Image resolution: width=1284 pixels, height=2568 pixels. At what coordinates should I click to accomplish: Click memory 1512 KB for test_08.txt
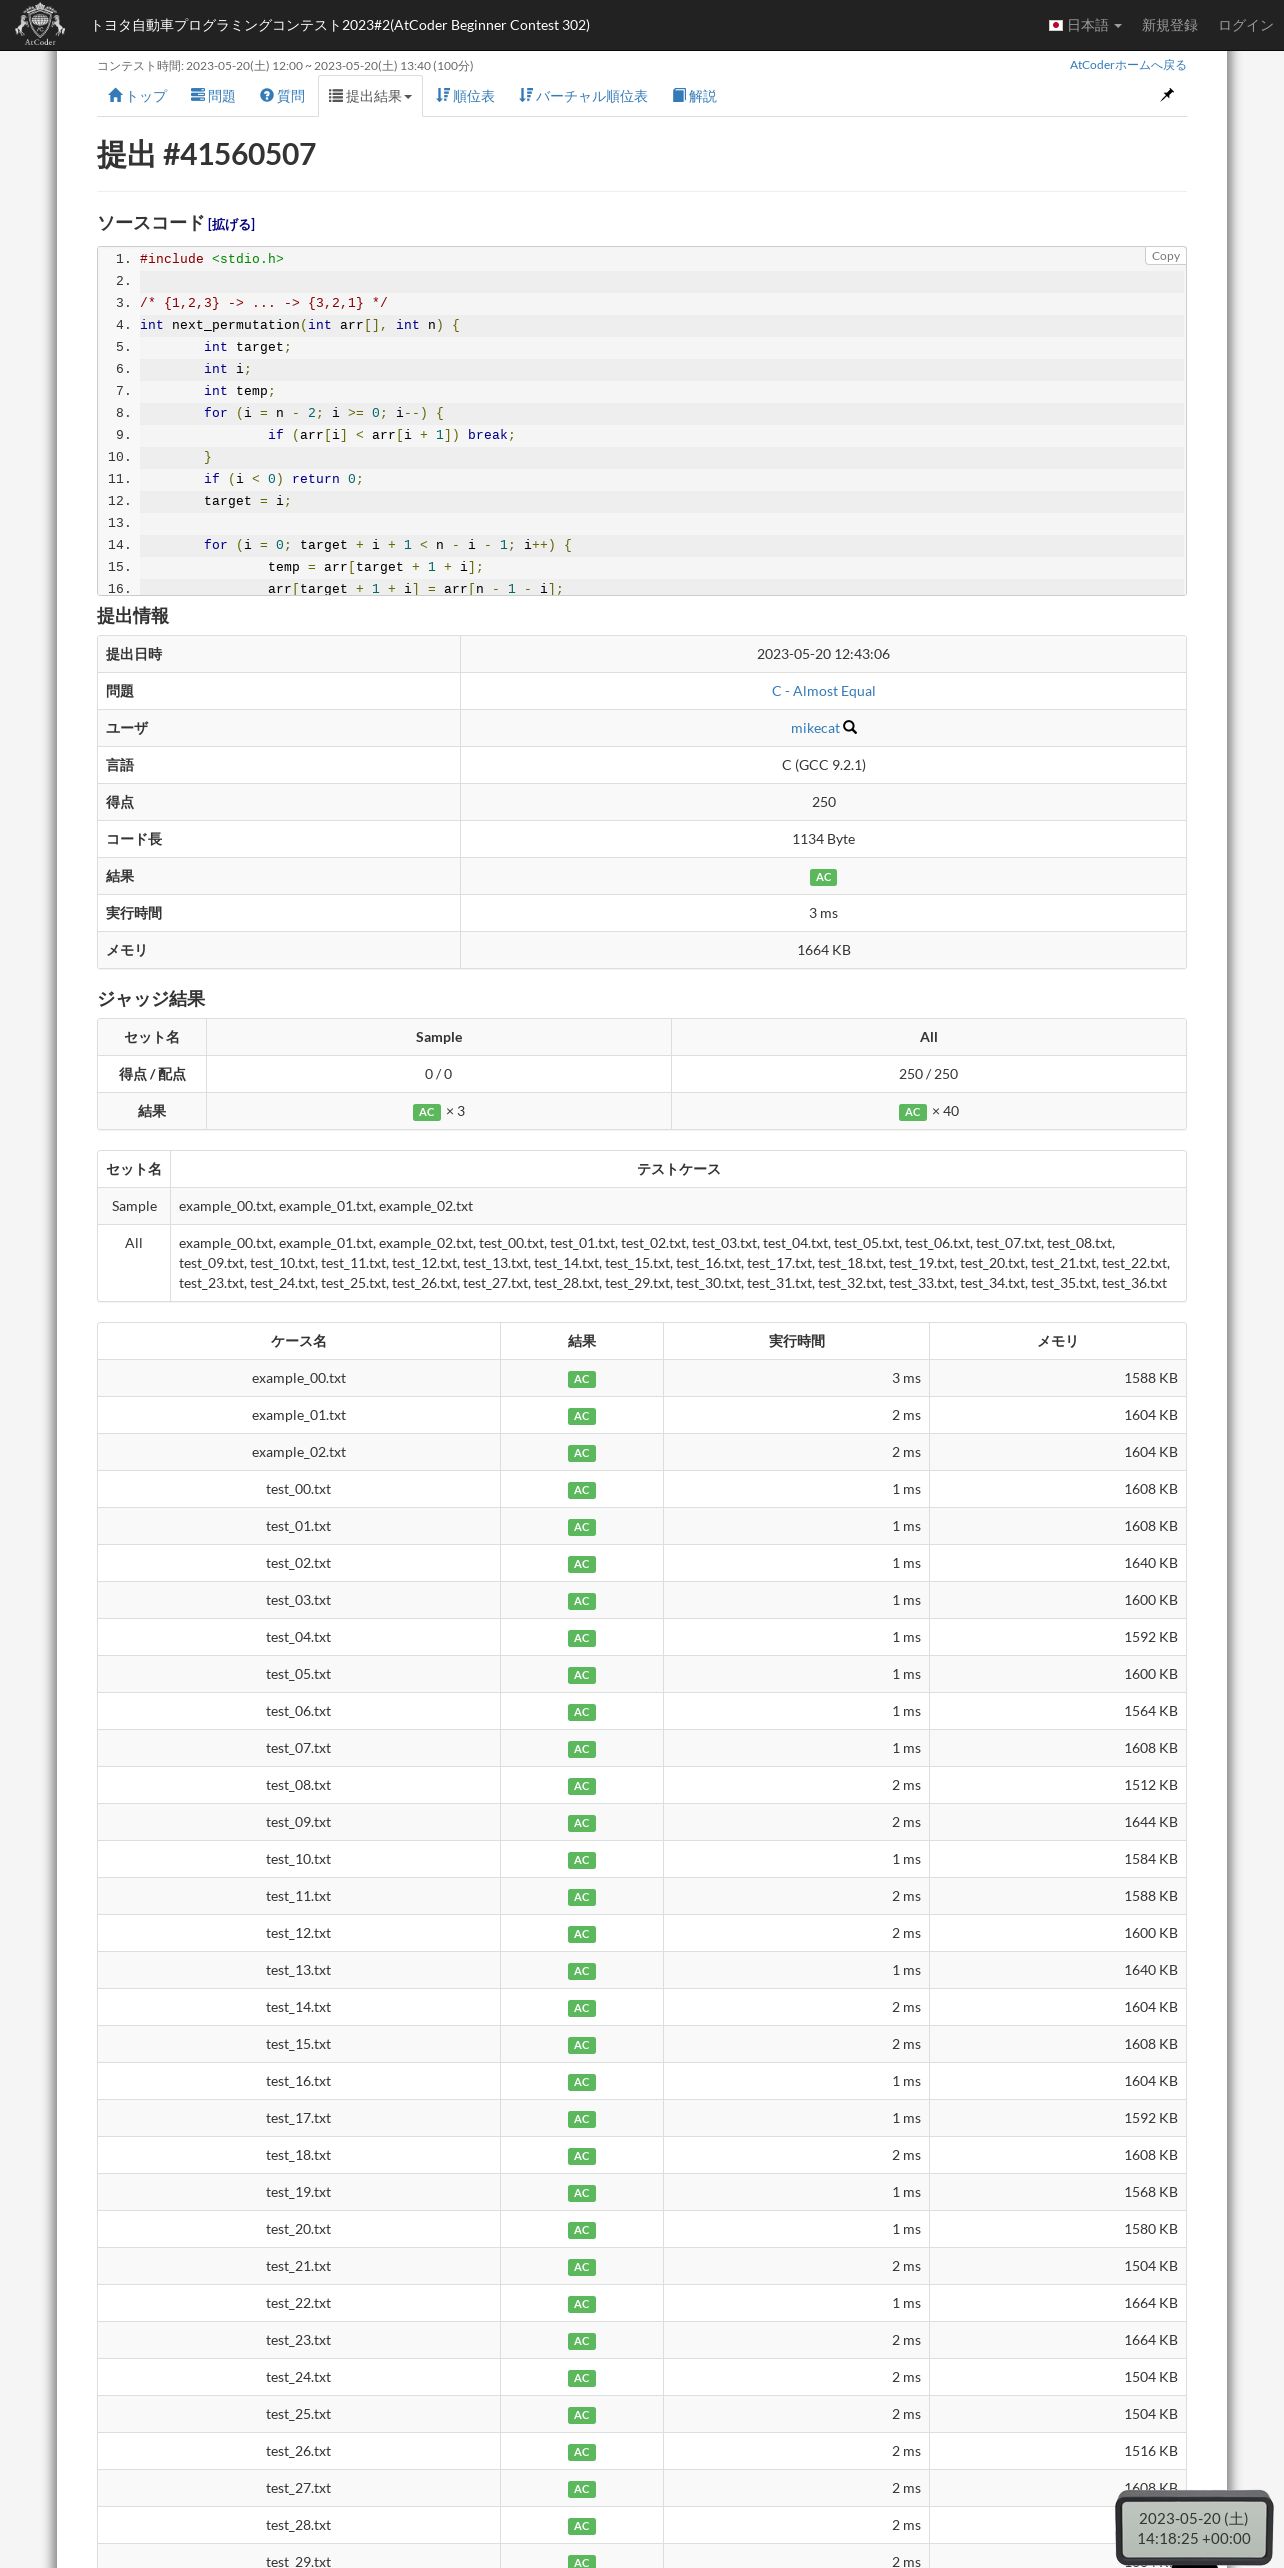click(1150, 1785)
